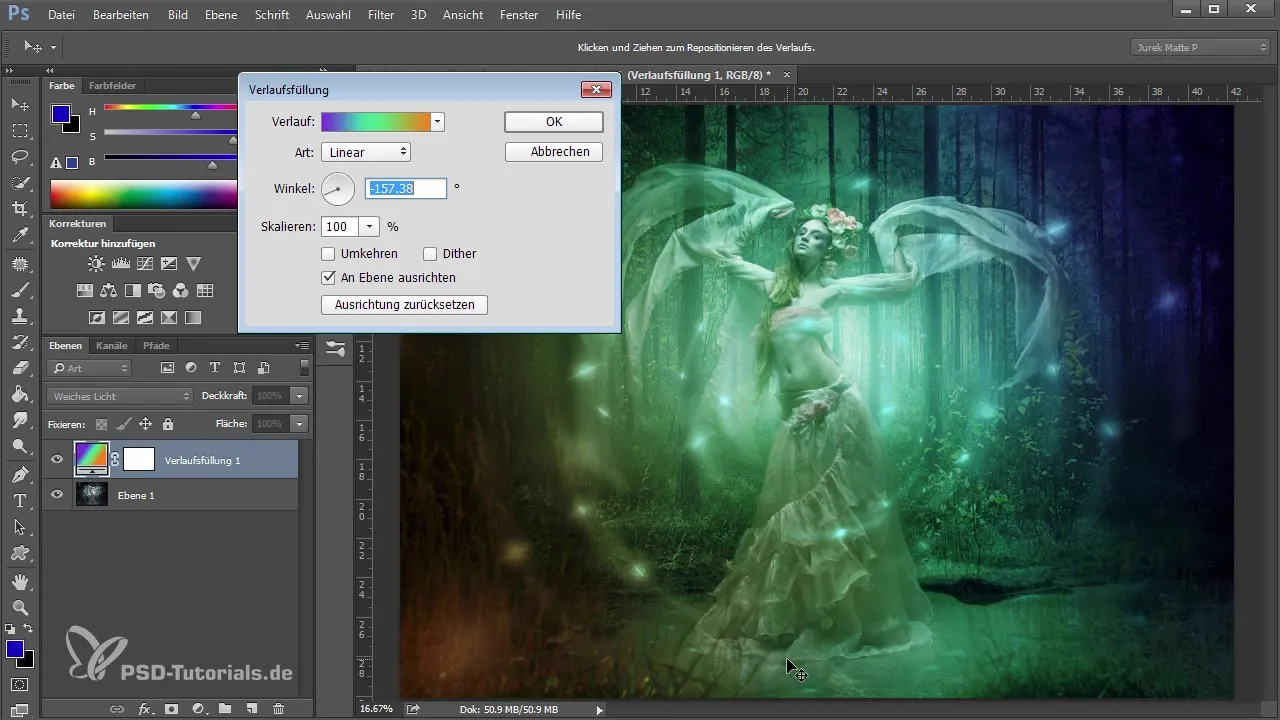Image resolution: width=1280 pixels, height=720 pixels.
Task: Select the Hand tool
Action: coord(19,581)
